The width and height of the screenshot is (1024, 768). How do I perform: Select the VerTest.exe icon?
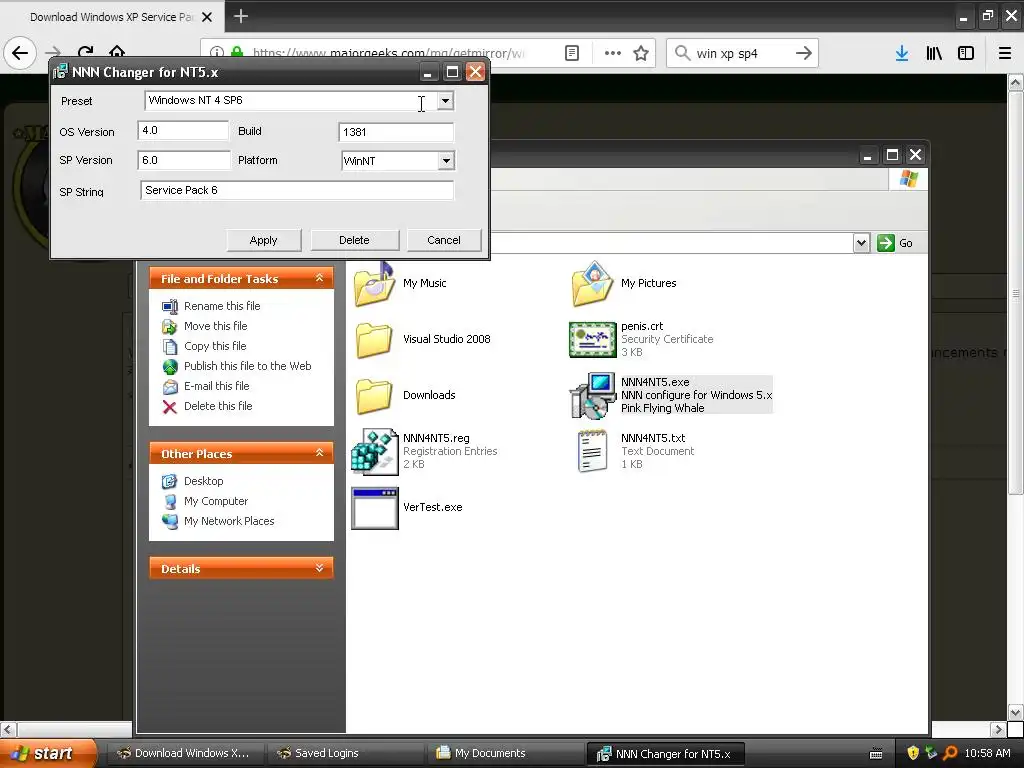click(x=375, y=508)
